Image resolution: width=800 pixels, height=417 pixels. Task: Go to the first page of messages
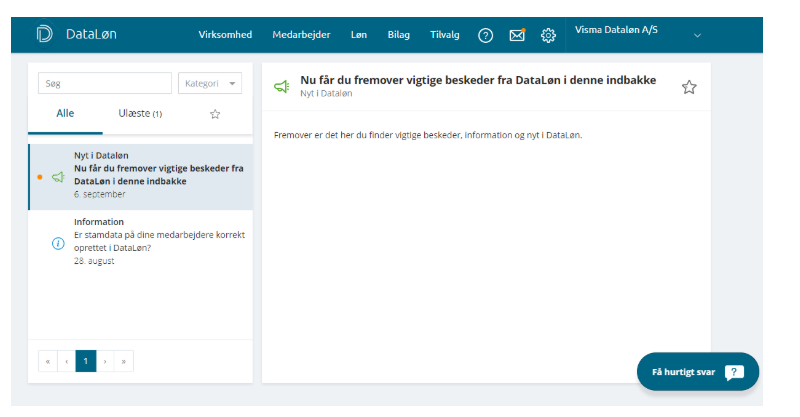tap(47, 361)
